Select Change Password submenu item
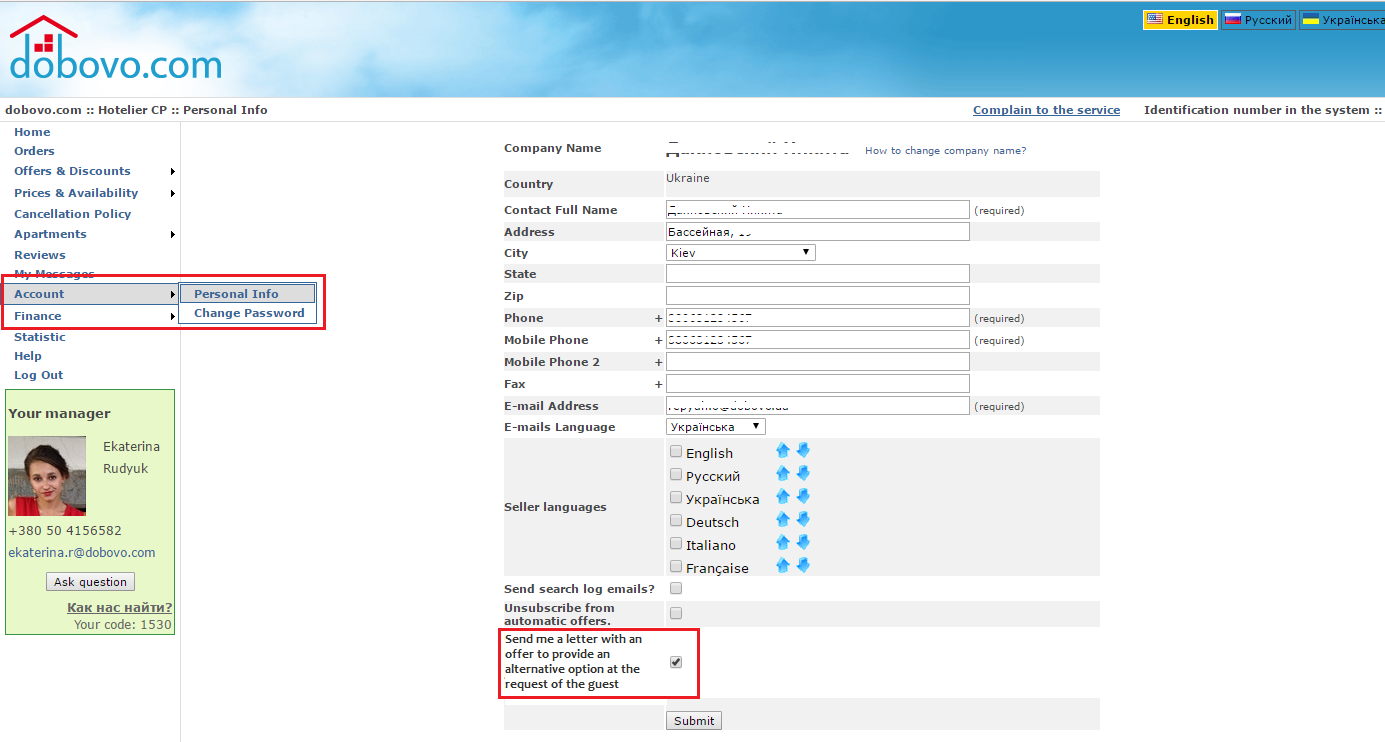Screen dimensions: 1385x742 [x=249, y=313]
